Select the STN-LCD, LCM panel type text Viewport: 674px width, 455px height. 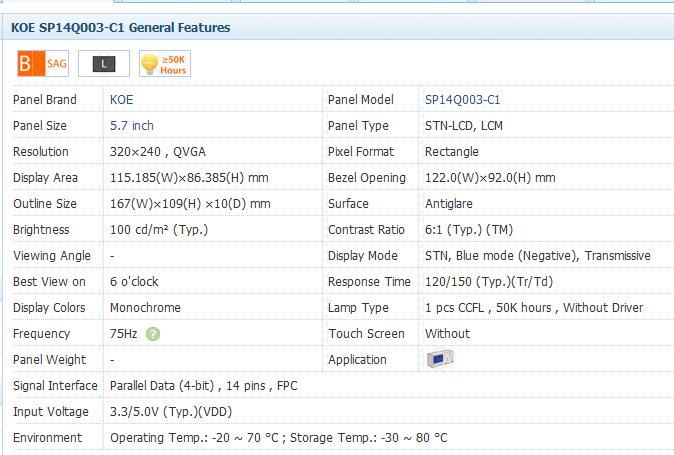tap(464, 125)
